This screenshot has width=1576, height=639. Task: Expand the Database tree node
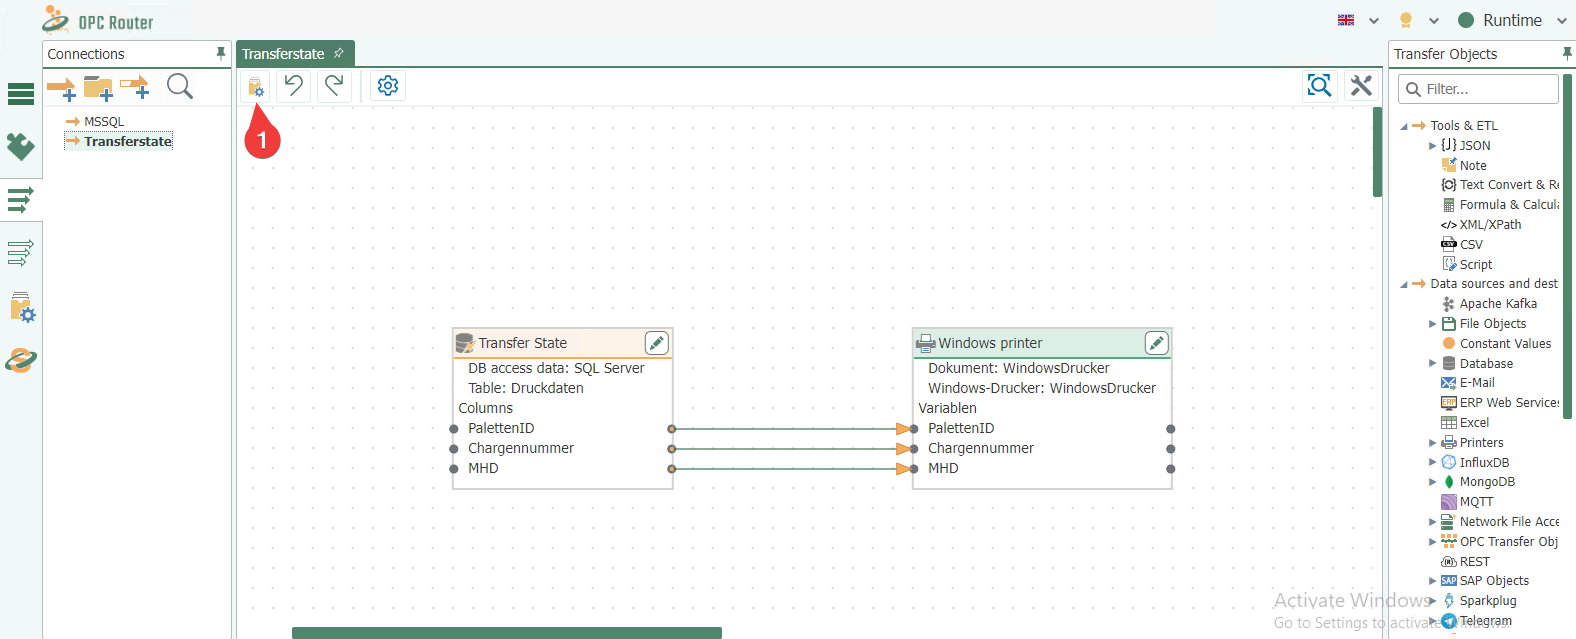1432,364
